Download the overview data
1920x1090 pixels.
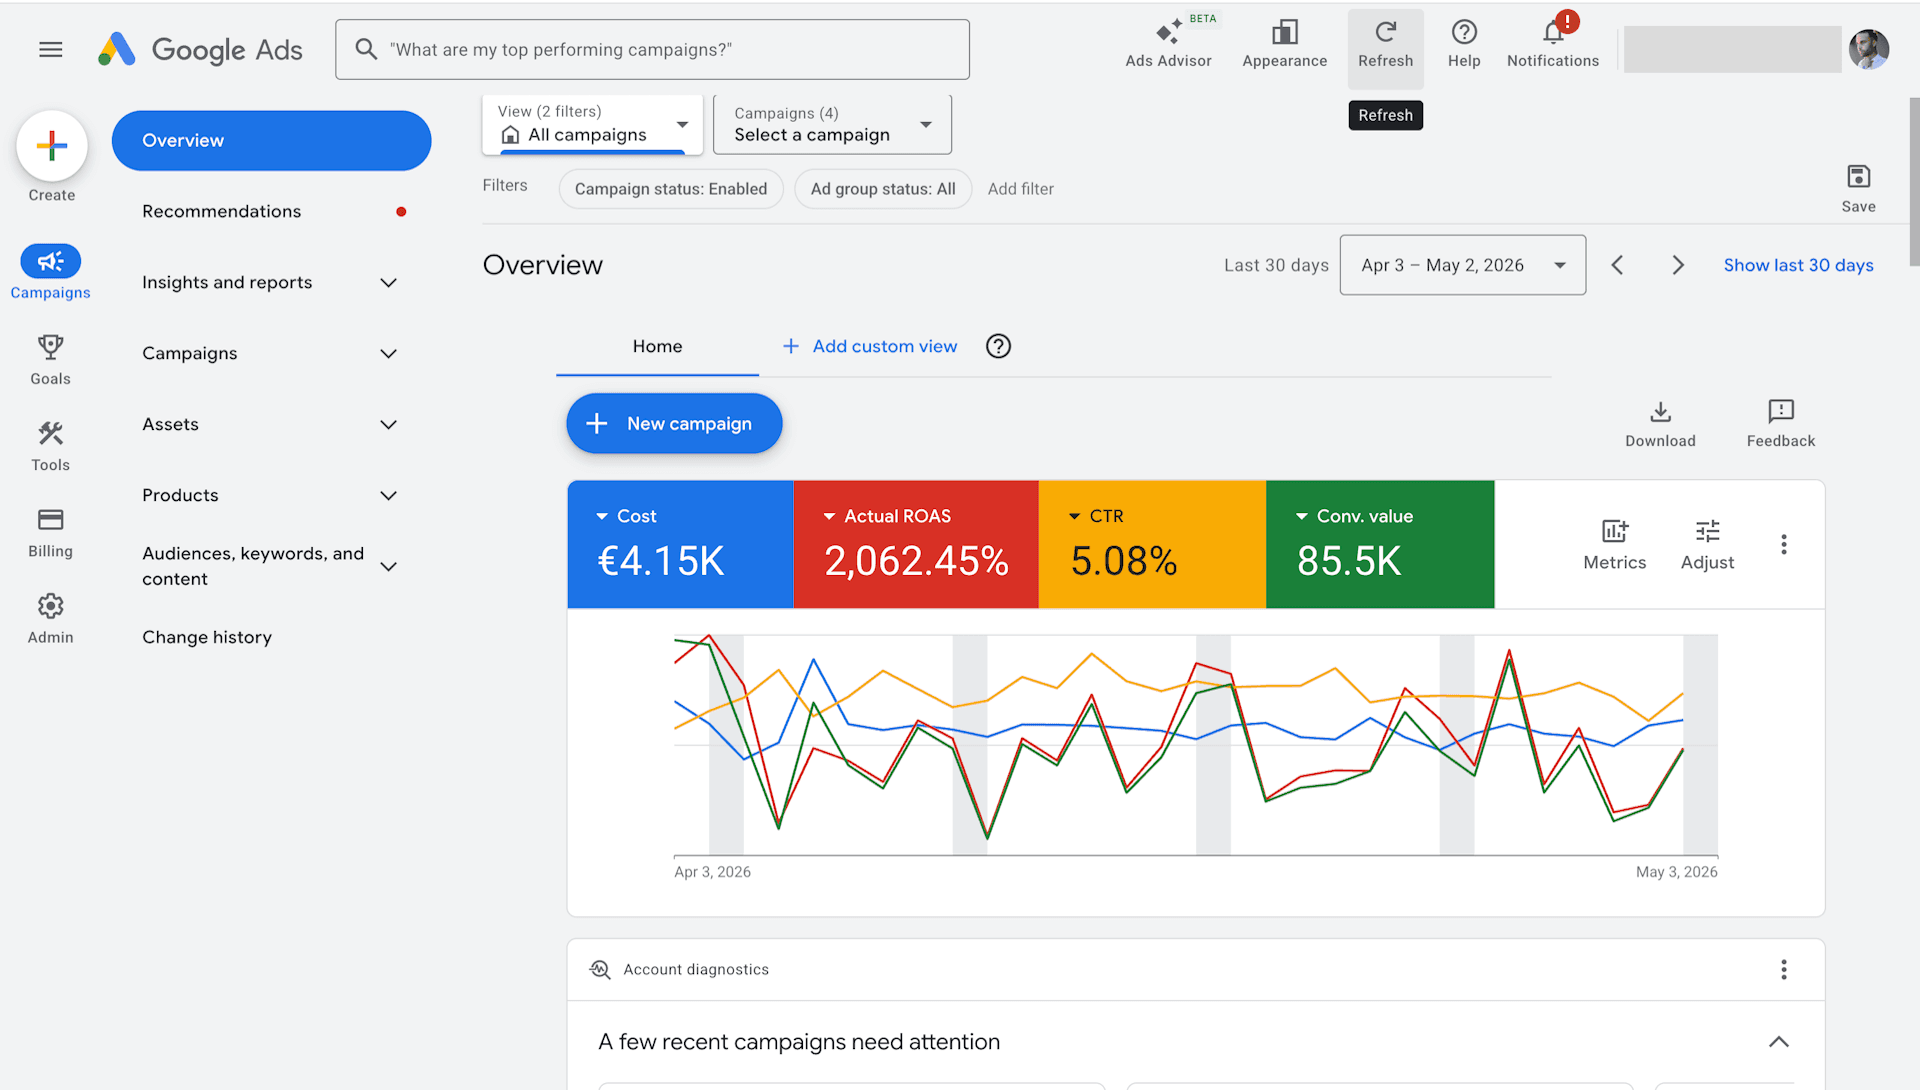[x=1660, y=424]
